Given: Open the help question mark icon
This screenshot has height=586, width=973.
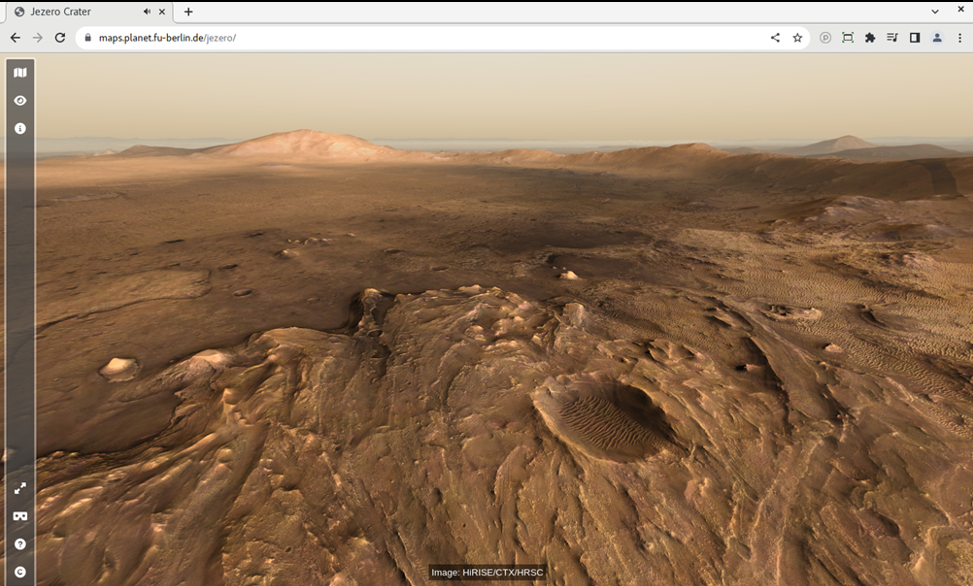Looking at the screenshot, I should (x=20, y=545).
